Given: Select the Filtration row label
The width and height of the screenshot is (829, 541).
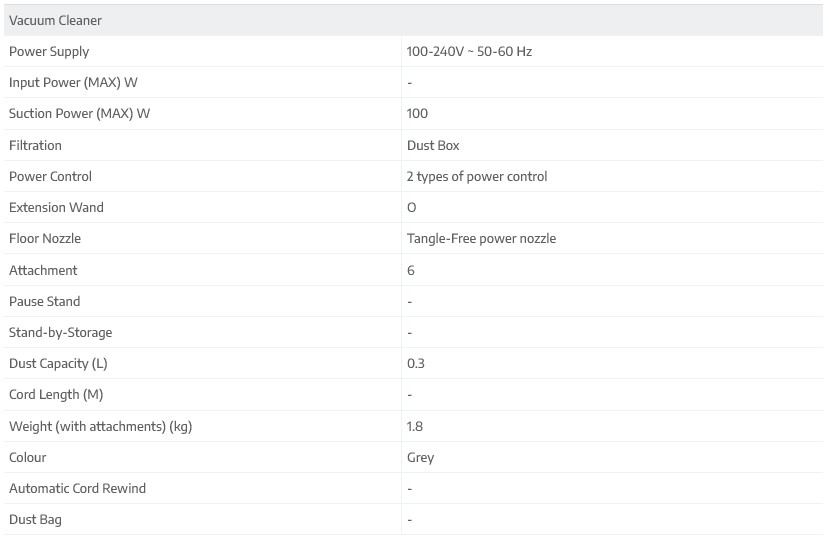Looking at the screenshot, I should click(35, 145).
